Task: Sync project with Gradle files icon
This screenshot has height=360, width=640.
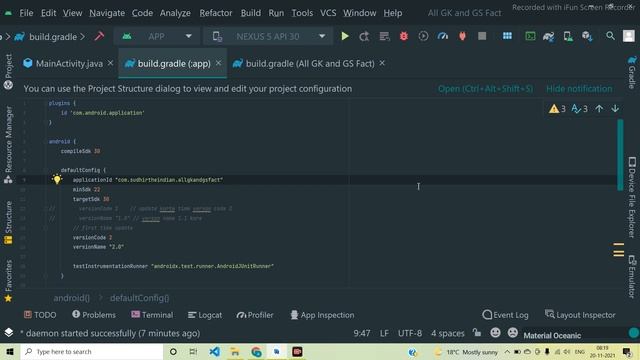Action: pos(549,37)
